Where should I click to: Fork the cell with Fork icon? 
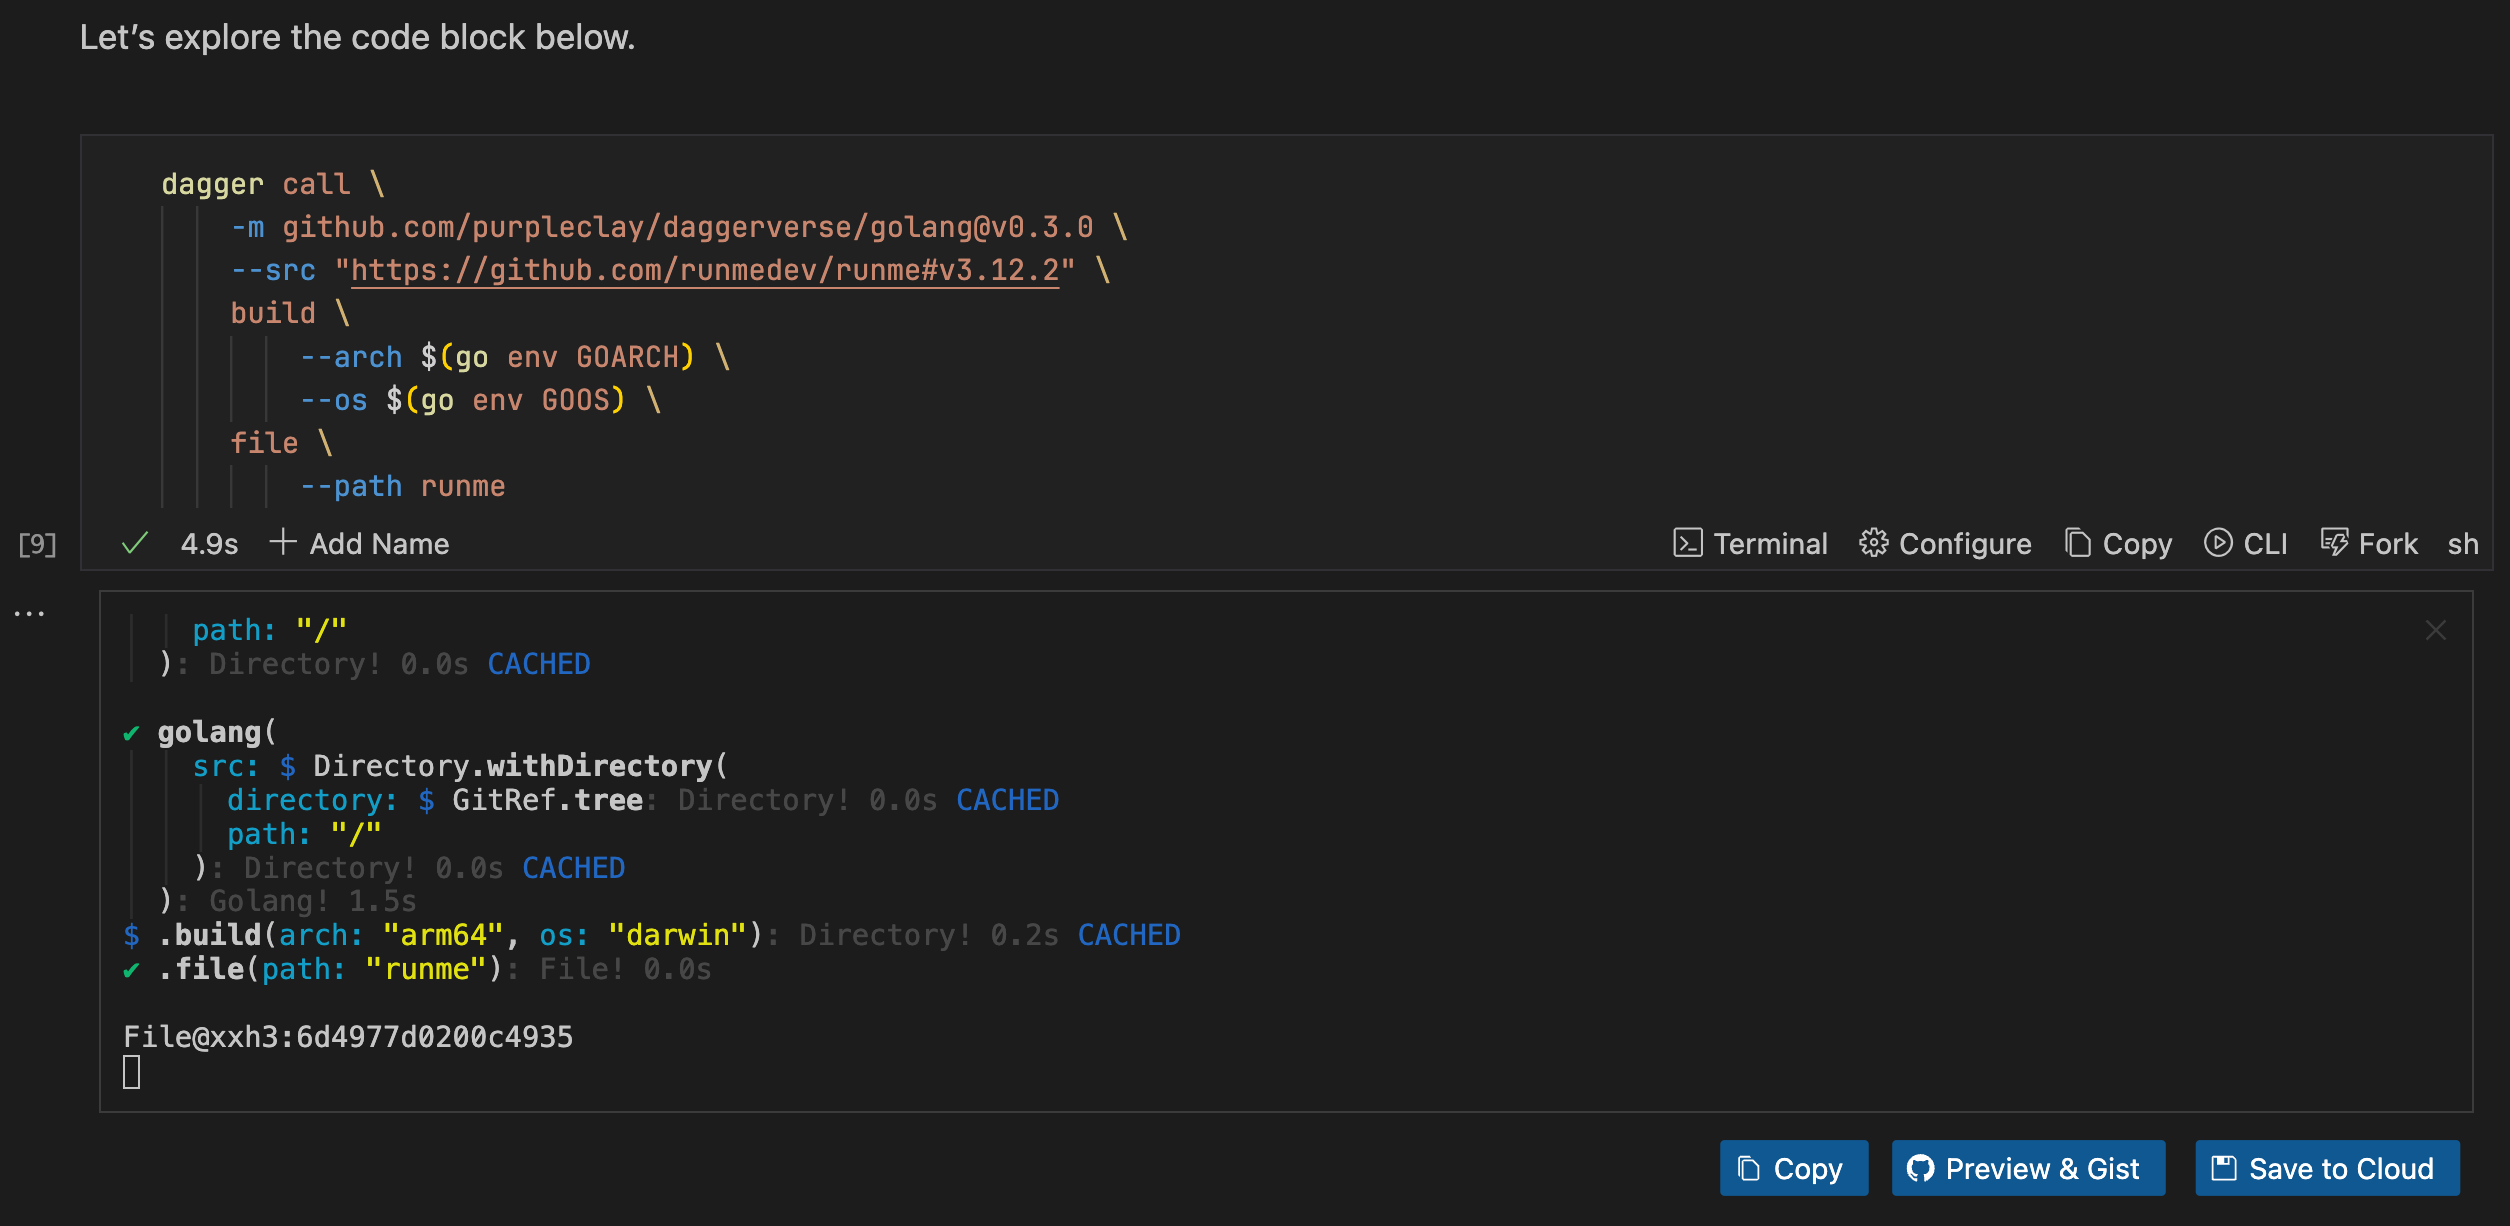(x=2334, y=543)
